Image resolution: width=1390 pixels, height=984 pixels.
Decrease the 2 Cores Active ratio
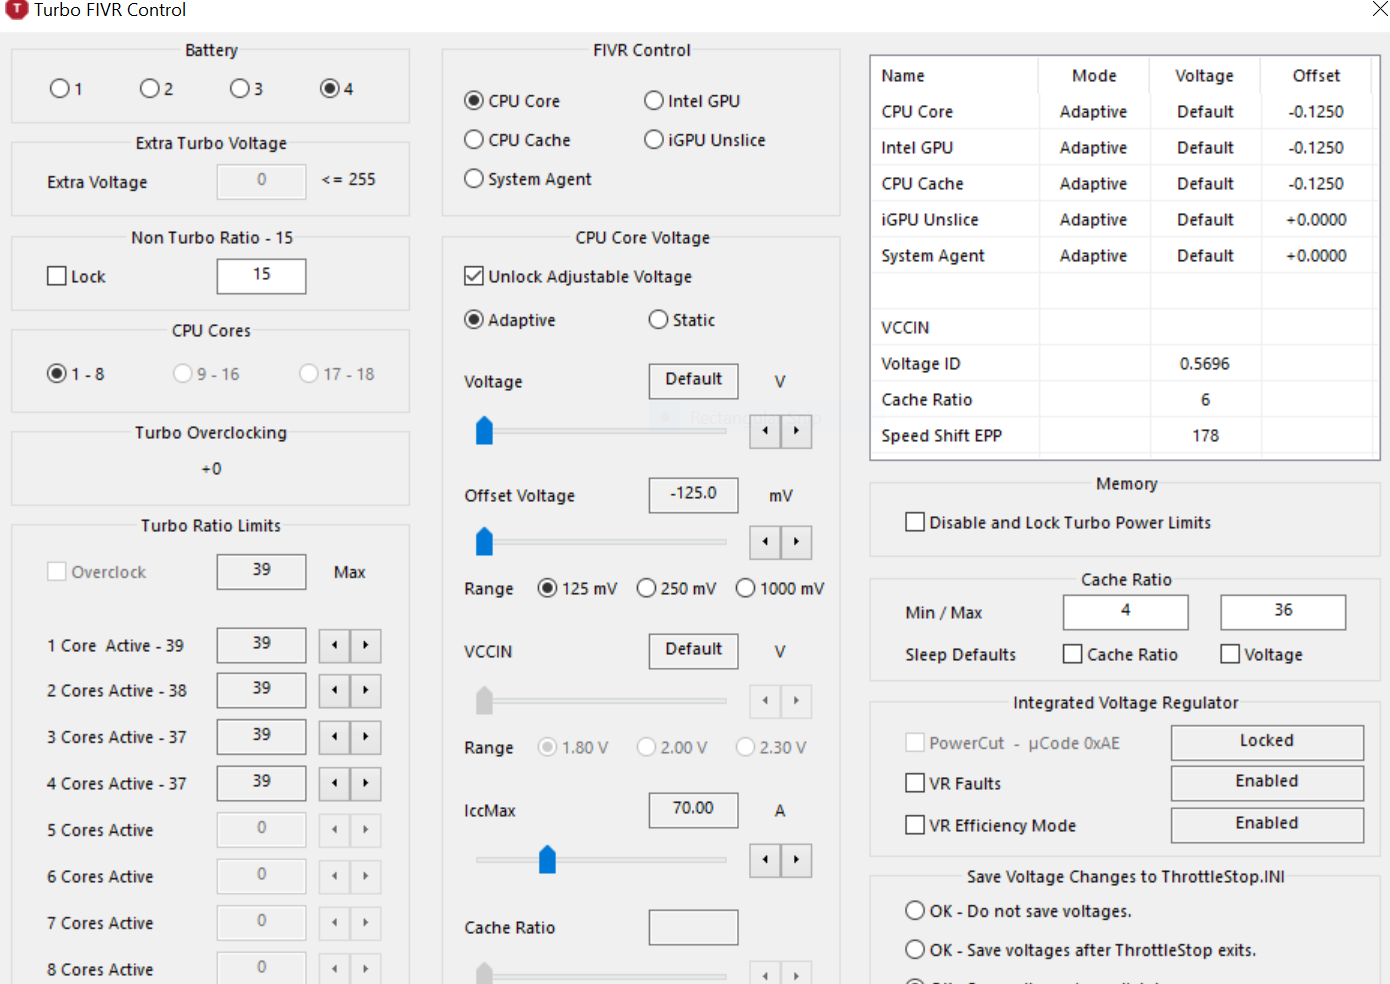[335, 691]
